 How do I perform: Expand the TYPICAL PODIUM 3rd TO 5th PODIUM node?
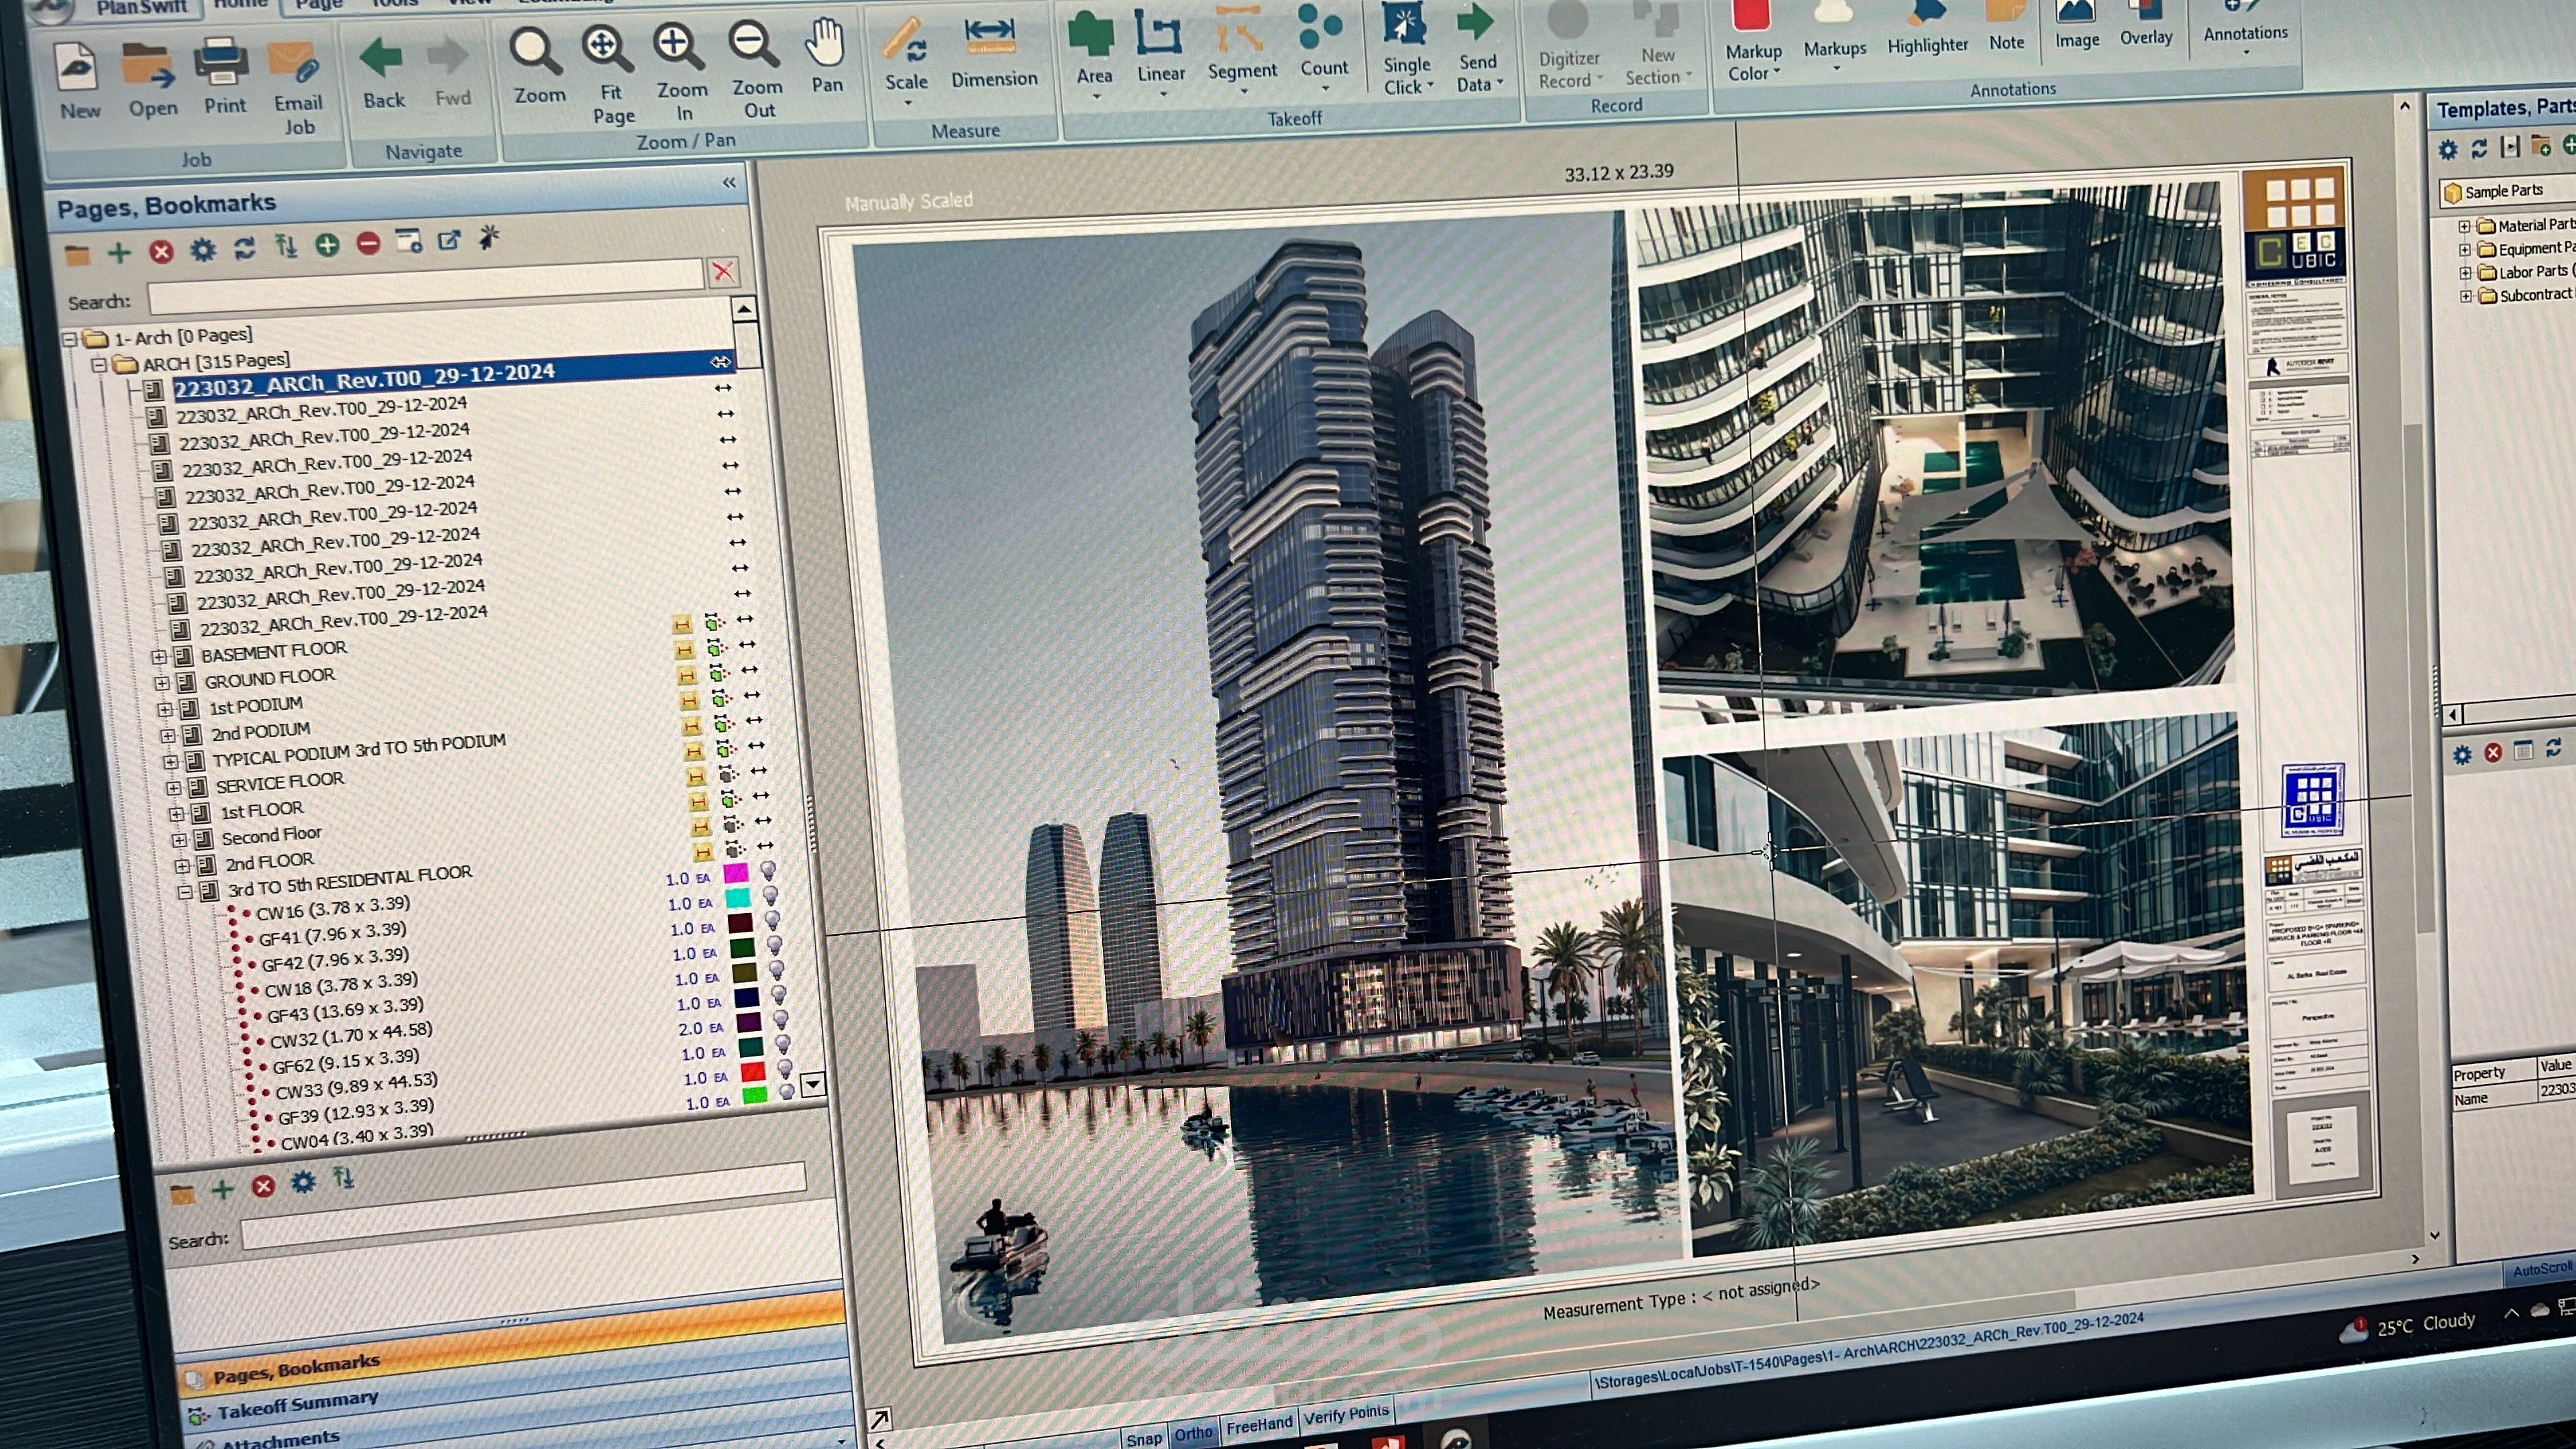(170, 762)
